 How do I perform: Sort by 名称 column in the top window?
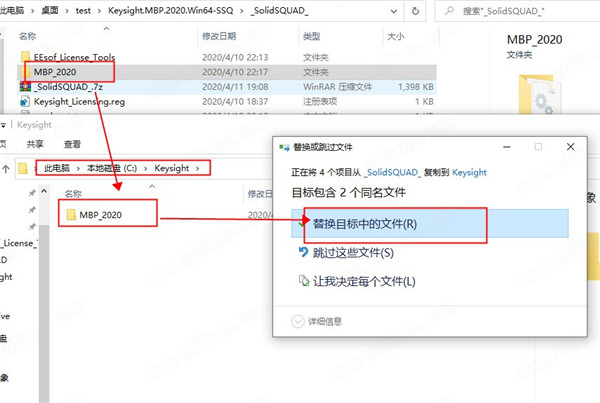point(28,36)
